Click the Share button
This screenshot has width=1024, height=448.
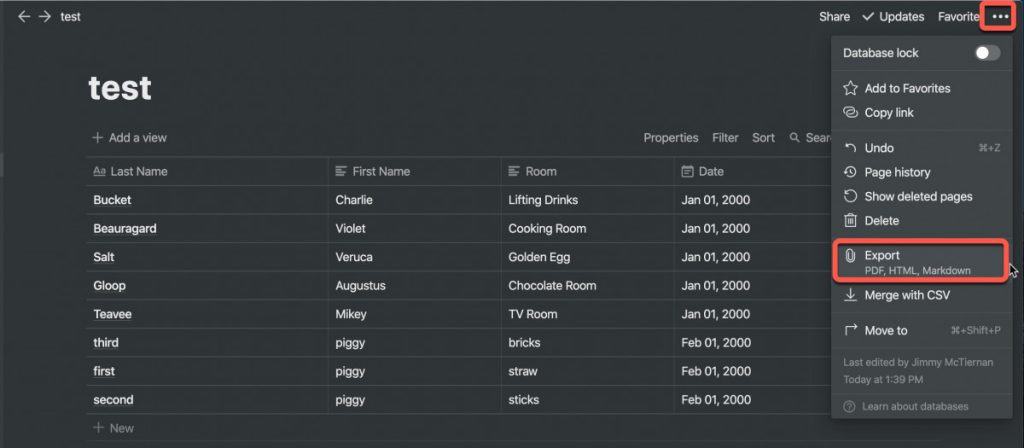coord(835,17)
